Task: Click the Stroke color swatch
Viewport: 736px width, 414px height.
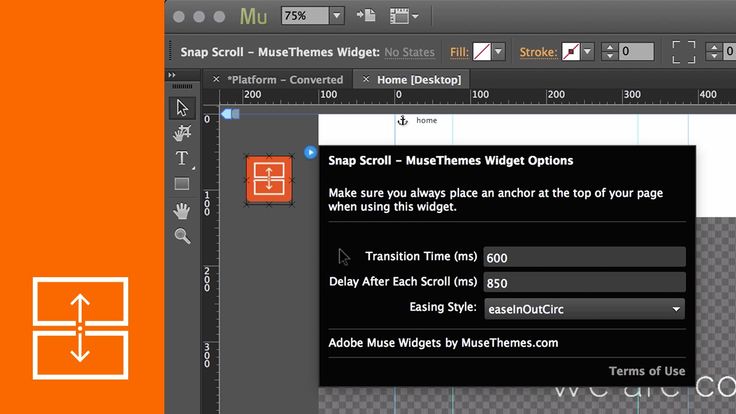Action: [571, 52]
